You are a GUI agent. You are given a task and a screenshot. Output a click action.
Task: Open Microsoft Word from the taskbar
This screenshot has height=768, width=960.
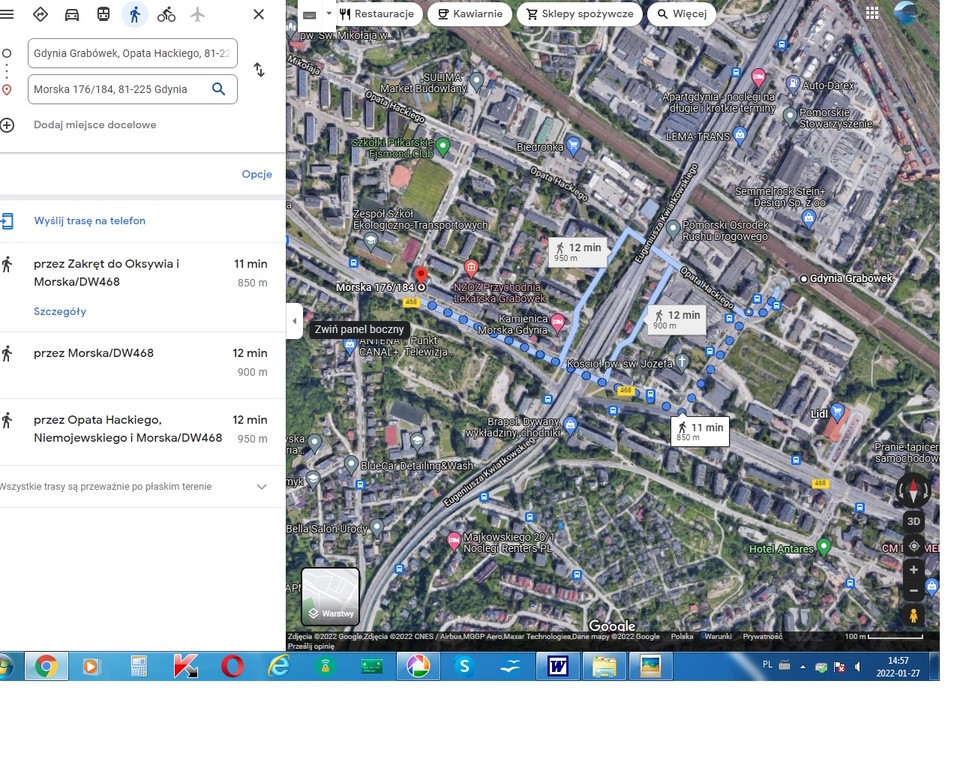pos(557,666)
